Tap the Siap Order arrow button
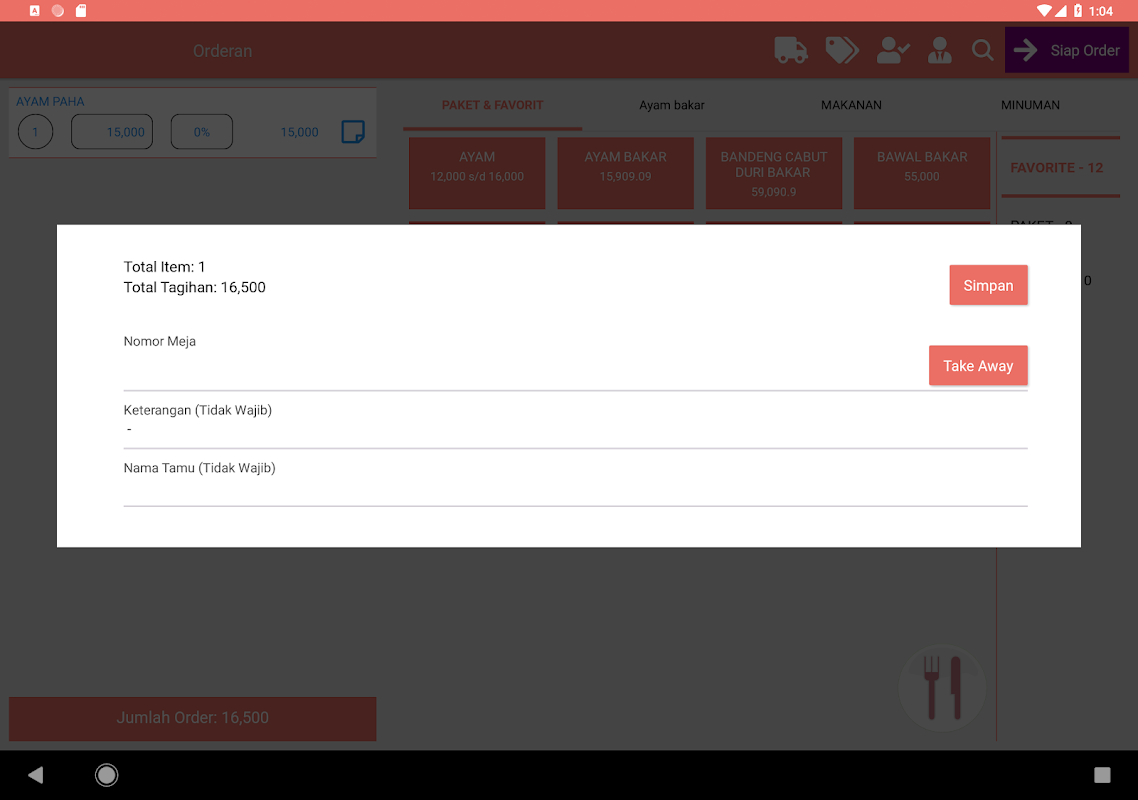The image size is (1138, 800). (1066, 50)
